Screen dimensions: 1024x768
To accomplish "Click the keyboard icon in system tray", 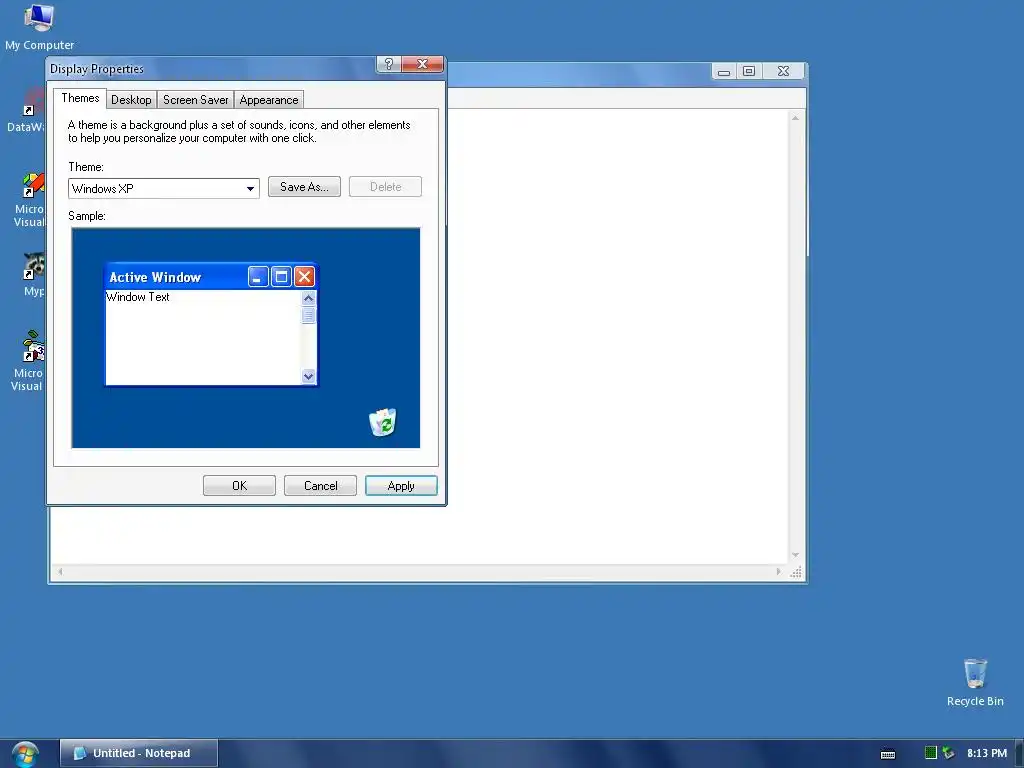I will [x=888, y=754].
